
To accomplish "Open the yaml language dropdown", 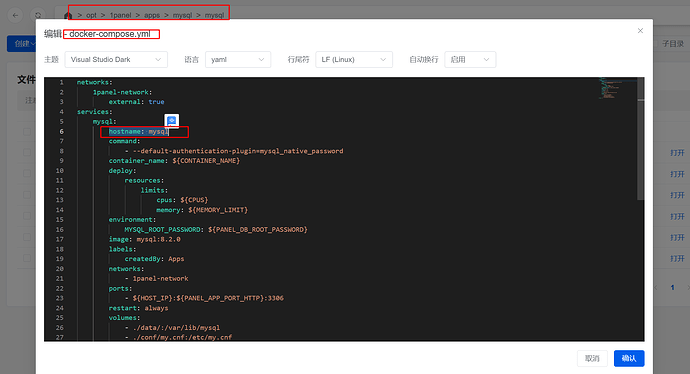I will tap(238, 59).
